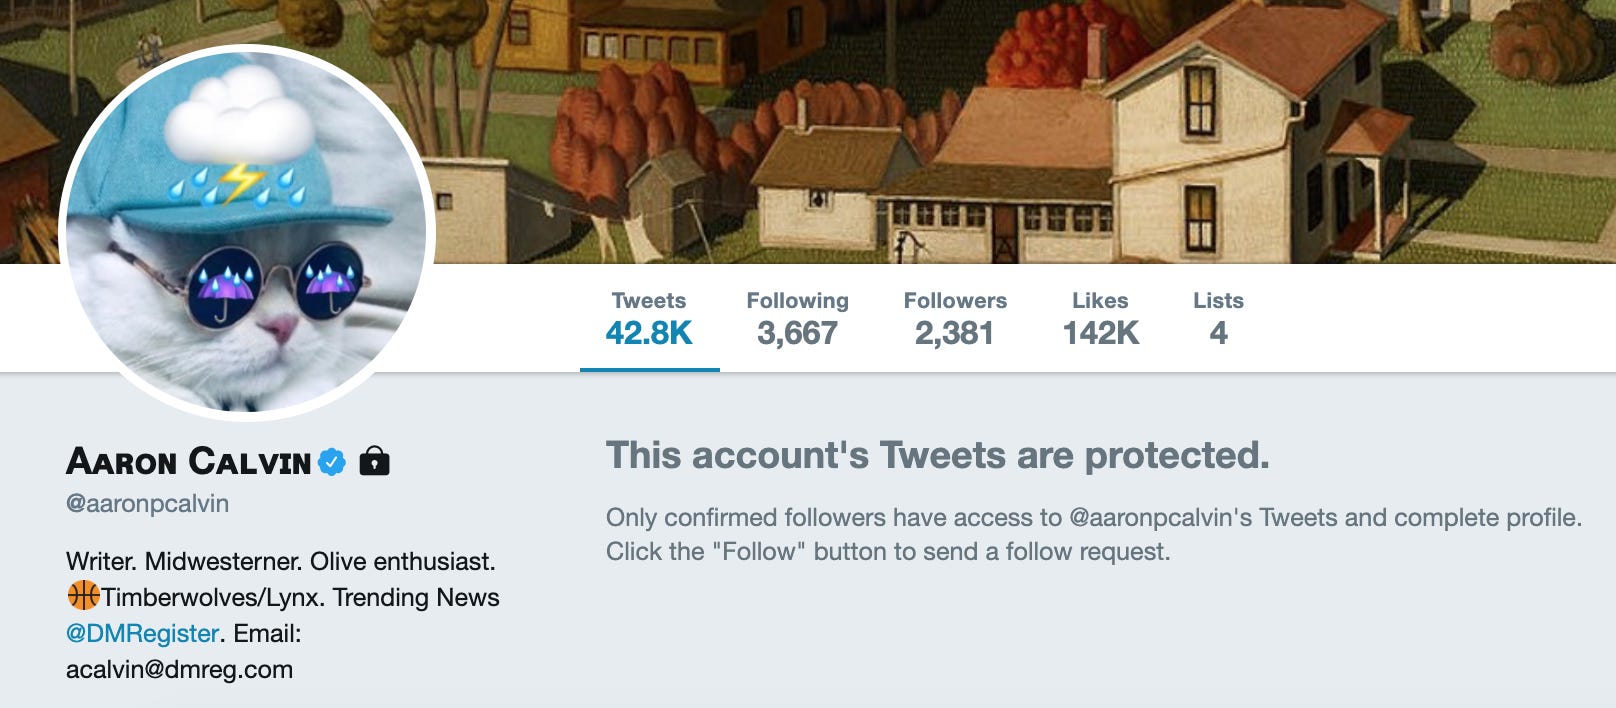Open the @DMRegister profile link
The width and height of the screenshot is (1616, 708).
[x=142, y=633]
